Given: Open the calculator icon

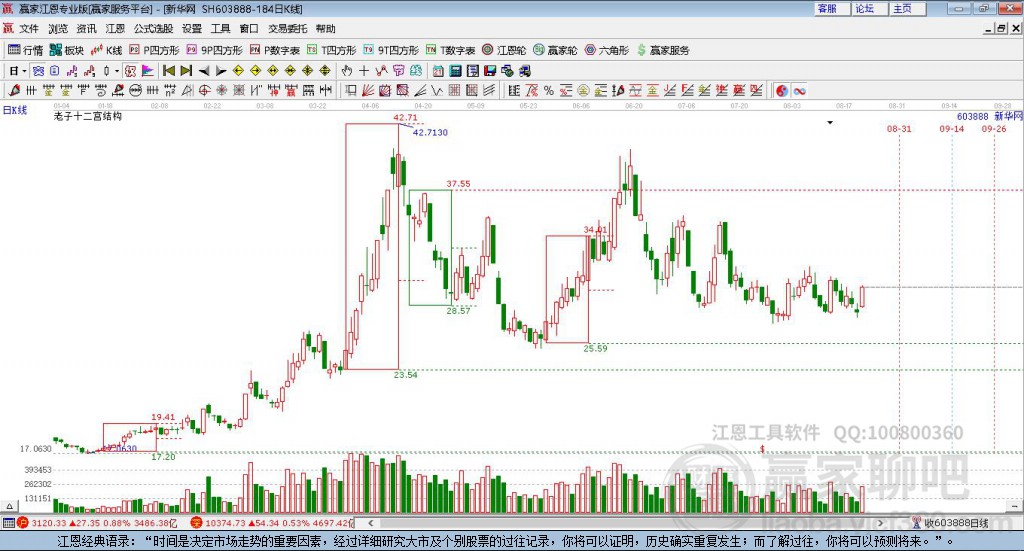Looking at the screenshot, I should 456,71.
